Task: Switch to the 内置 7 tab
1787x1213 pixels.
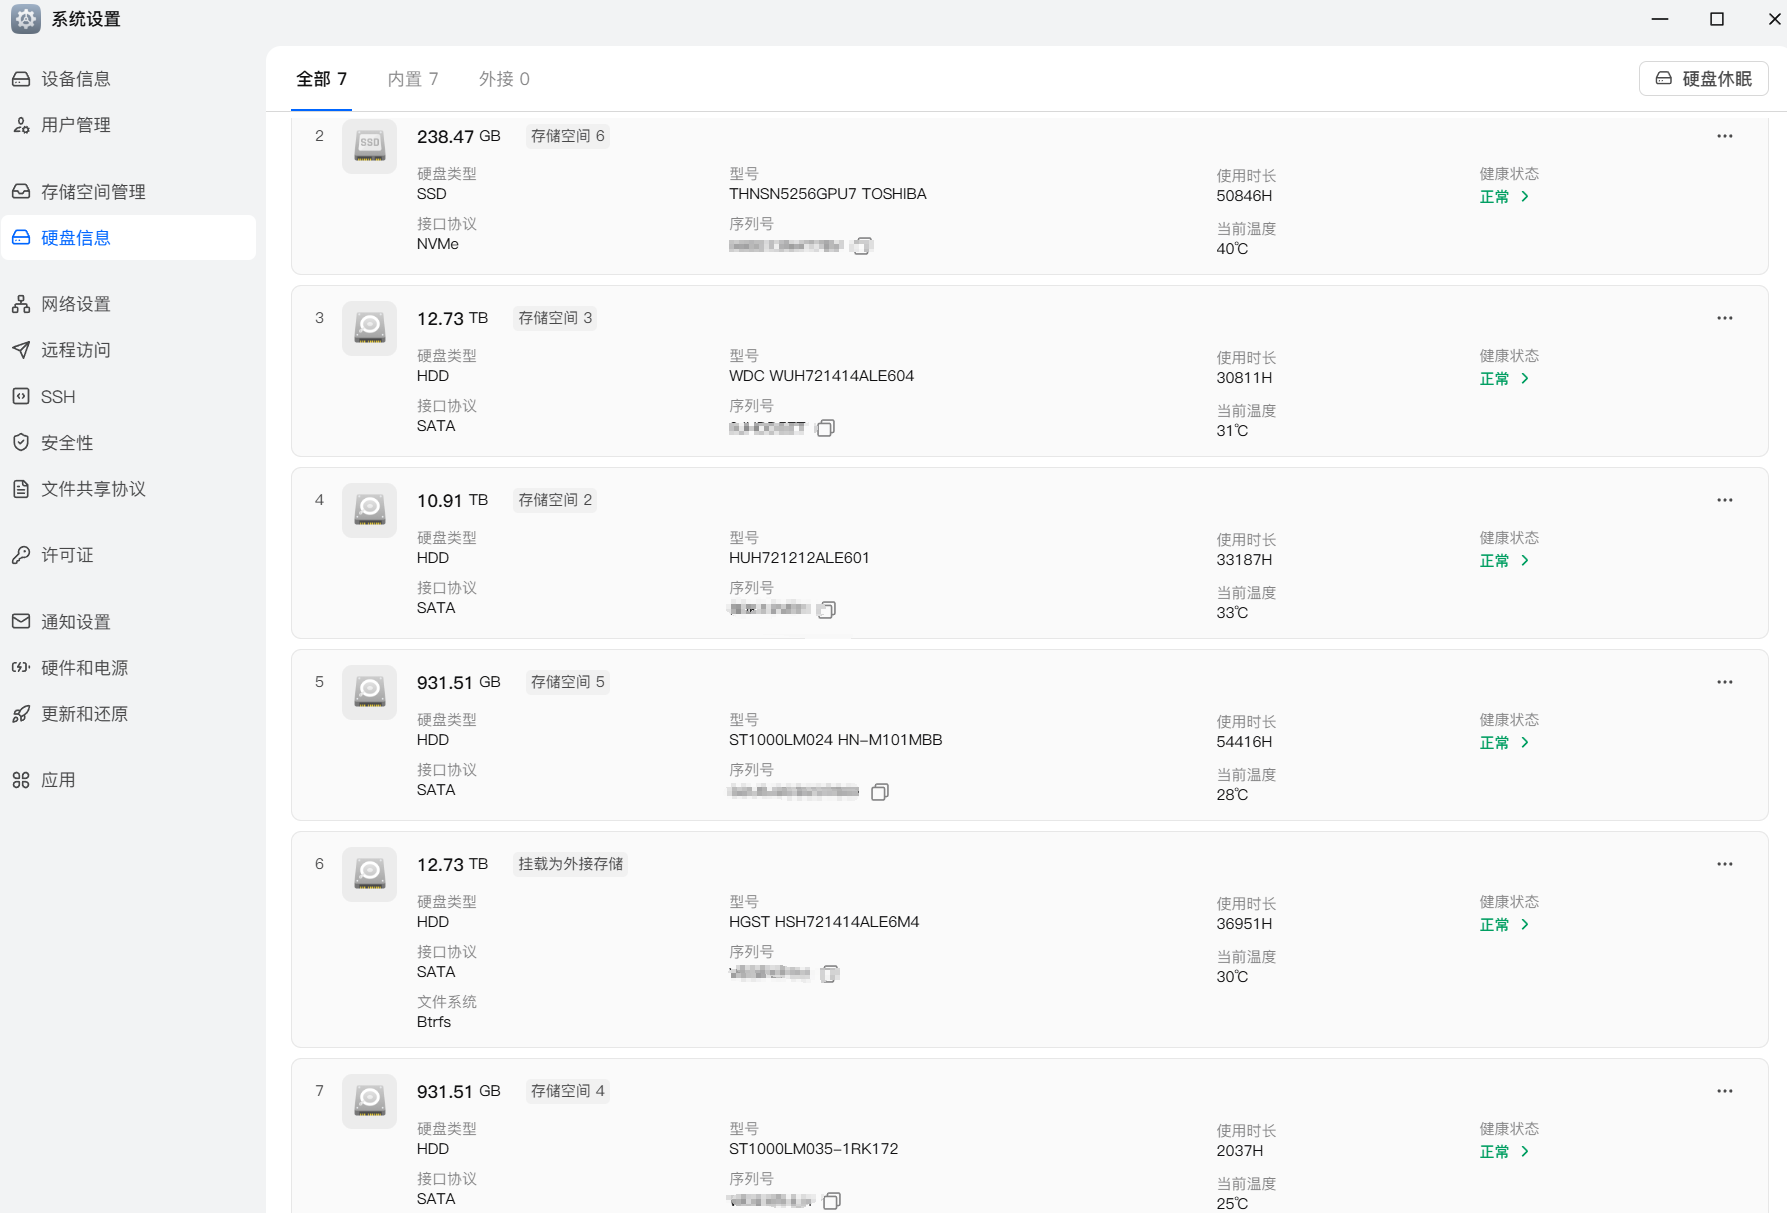Action: tap(413, 79)
